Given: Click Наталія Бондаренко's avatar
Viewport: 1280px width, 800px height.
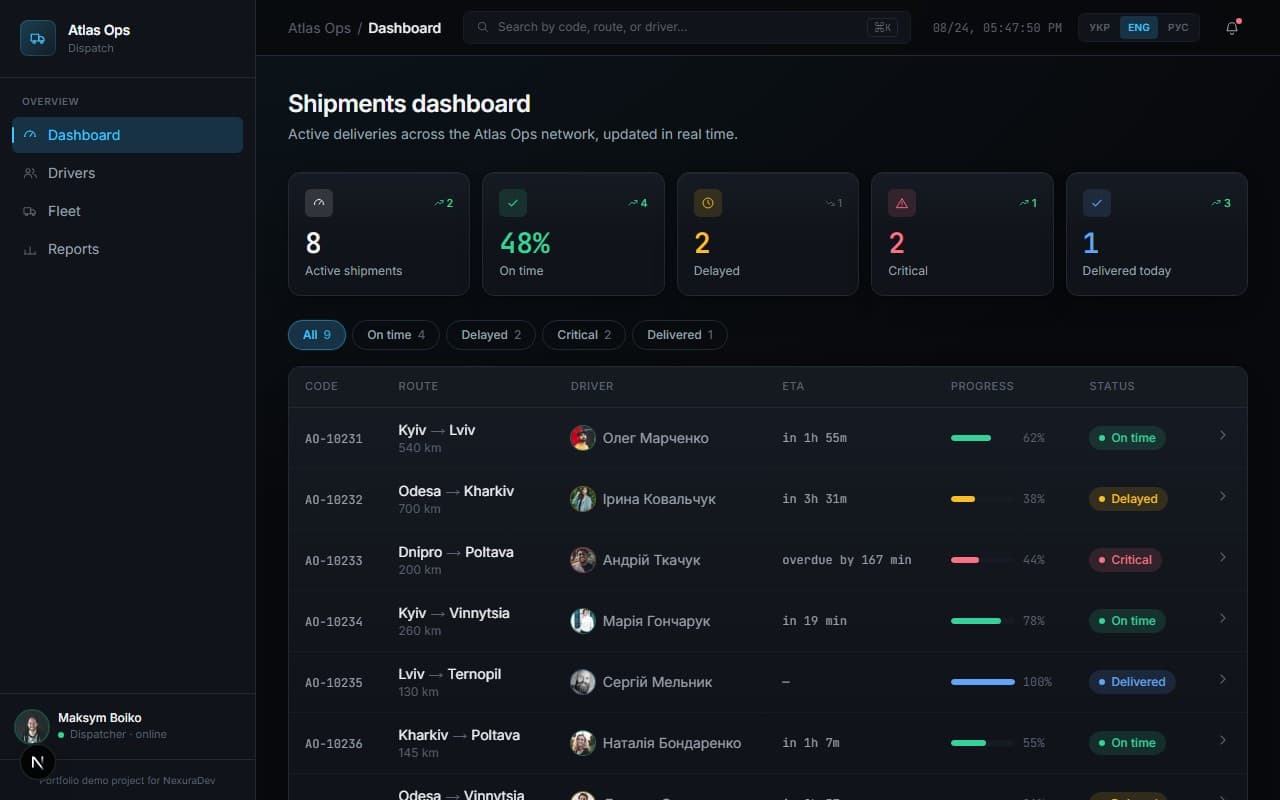Looking at the screenshot, I should click(583, 743).
